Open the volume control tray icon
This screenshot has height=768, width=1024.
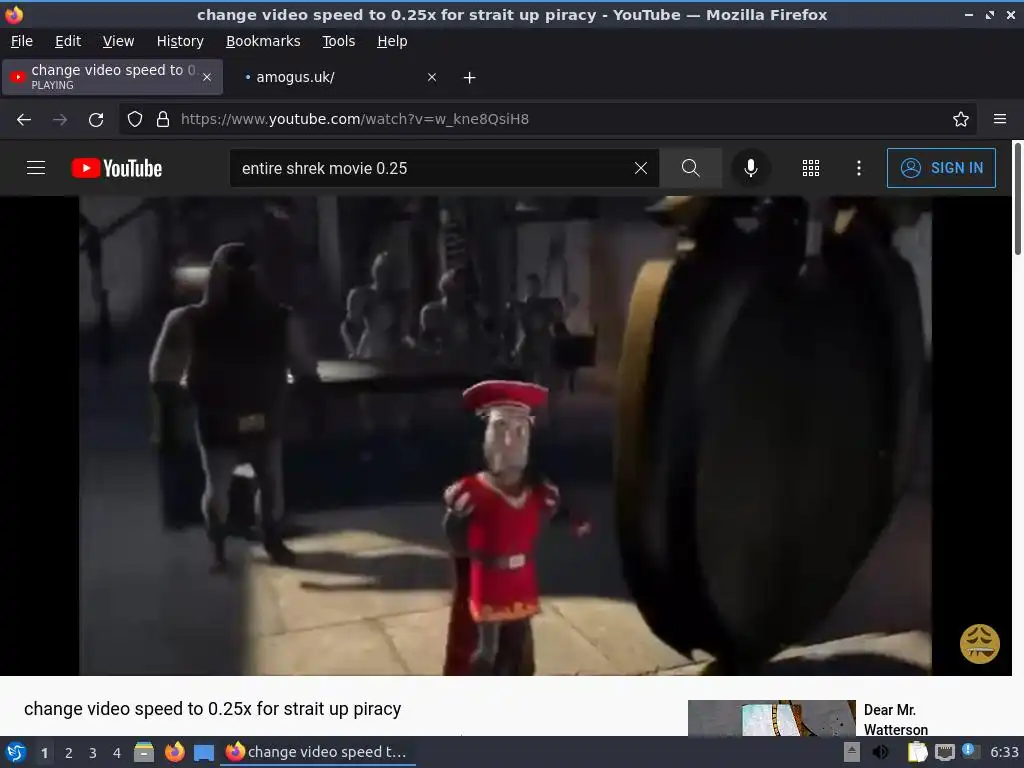point(881,752)
